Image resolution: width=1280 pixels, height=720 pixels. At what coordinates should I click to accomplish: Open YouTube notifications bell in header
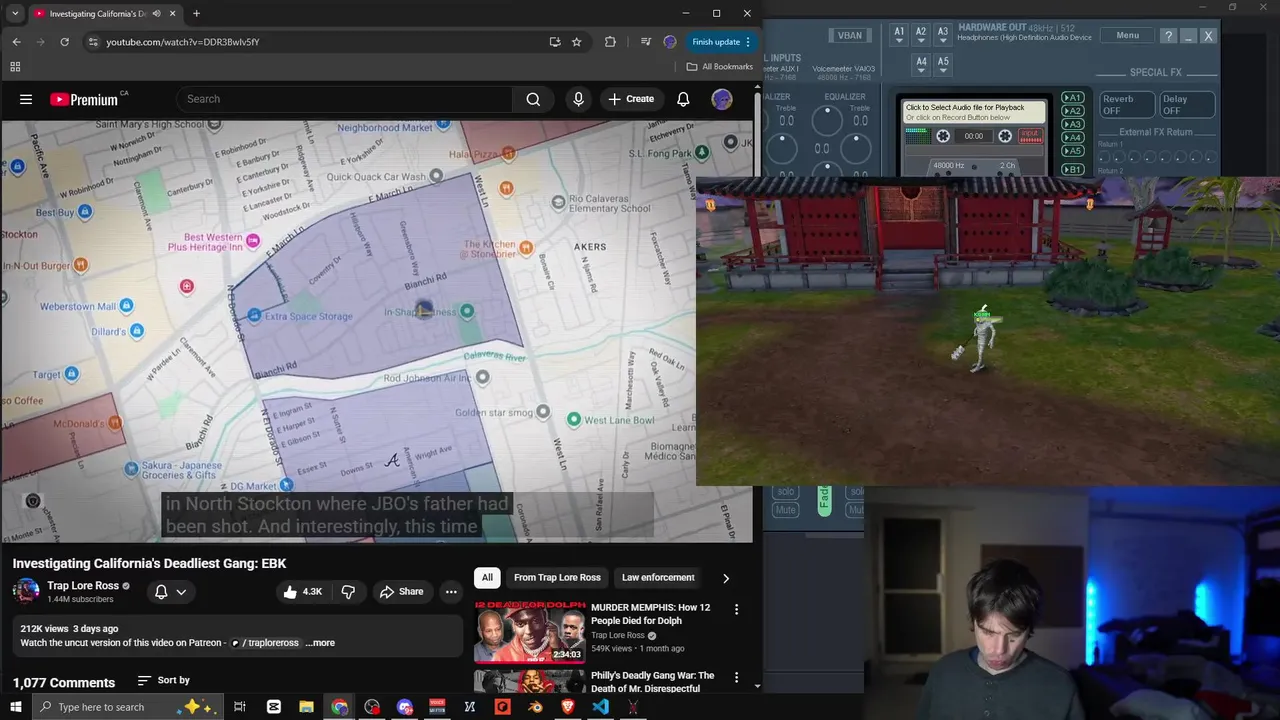click(x=683, y=99)
